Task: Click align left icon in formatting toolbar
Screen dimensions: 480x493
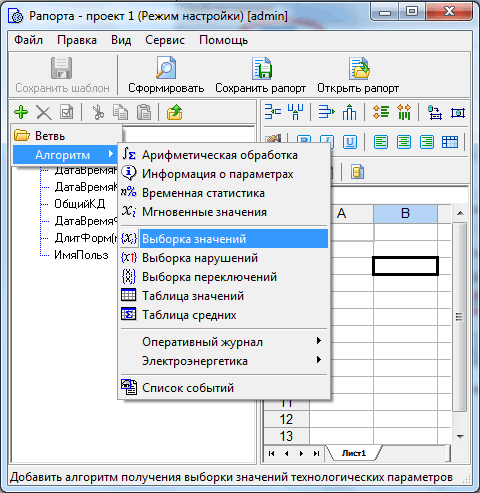Action: click(x=381, y=142)
